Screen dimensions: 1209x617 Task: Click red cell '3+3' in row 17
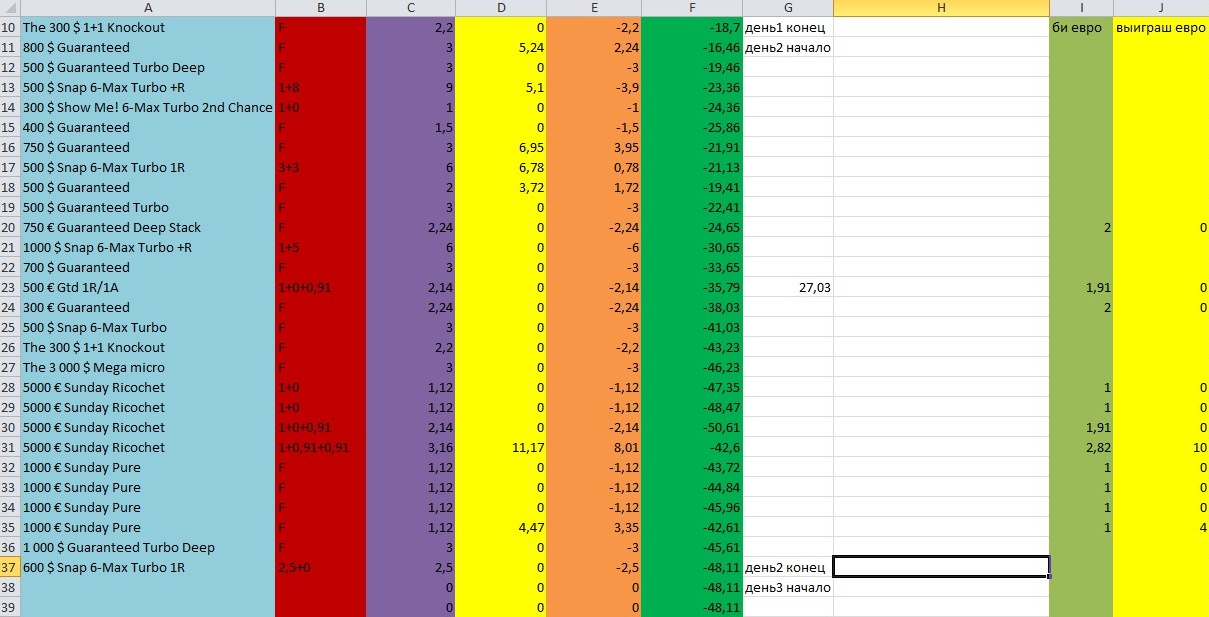321,168
